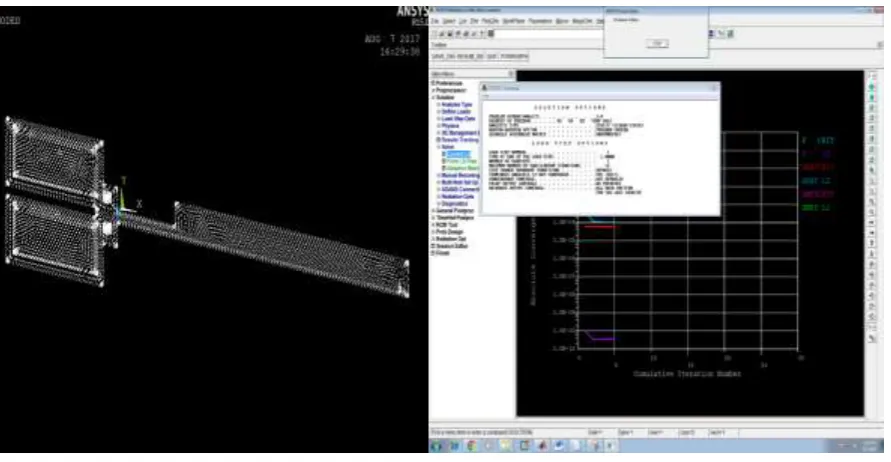Click the New Analysis toolbar icon
The width and height of the screenshot is (891, 462).
[434, 34]
